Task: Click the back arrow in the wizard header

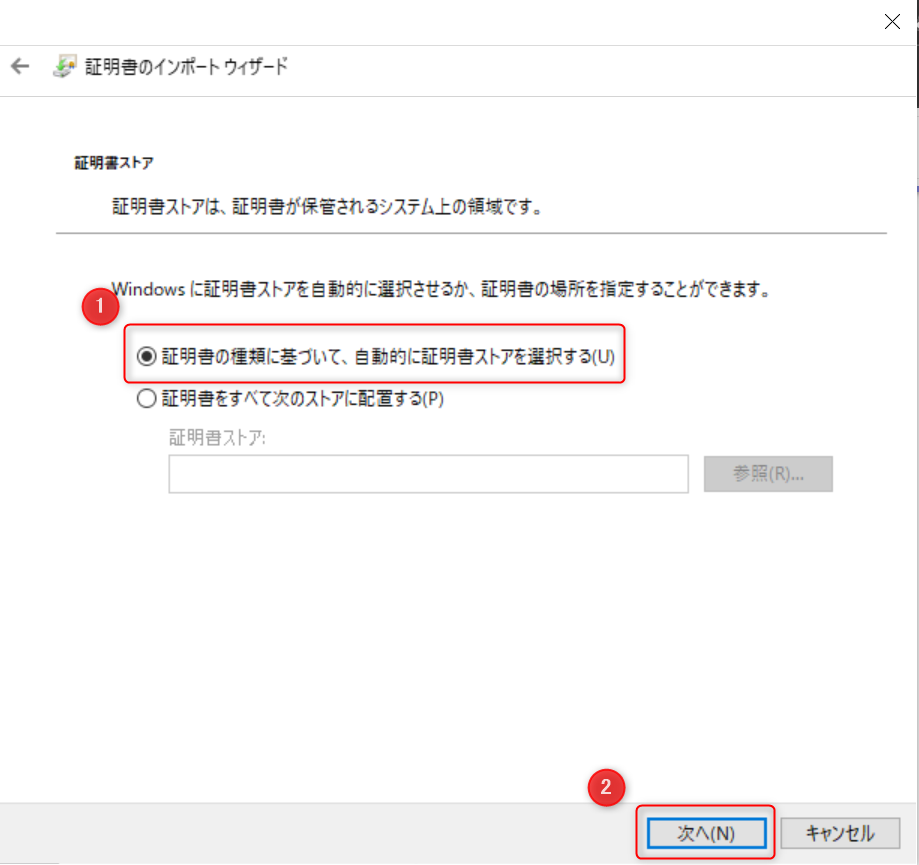Action: (20, 67)
